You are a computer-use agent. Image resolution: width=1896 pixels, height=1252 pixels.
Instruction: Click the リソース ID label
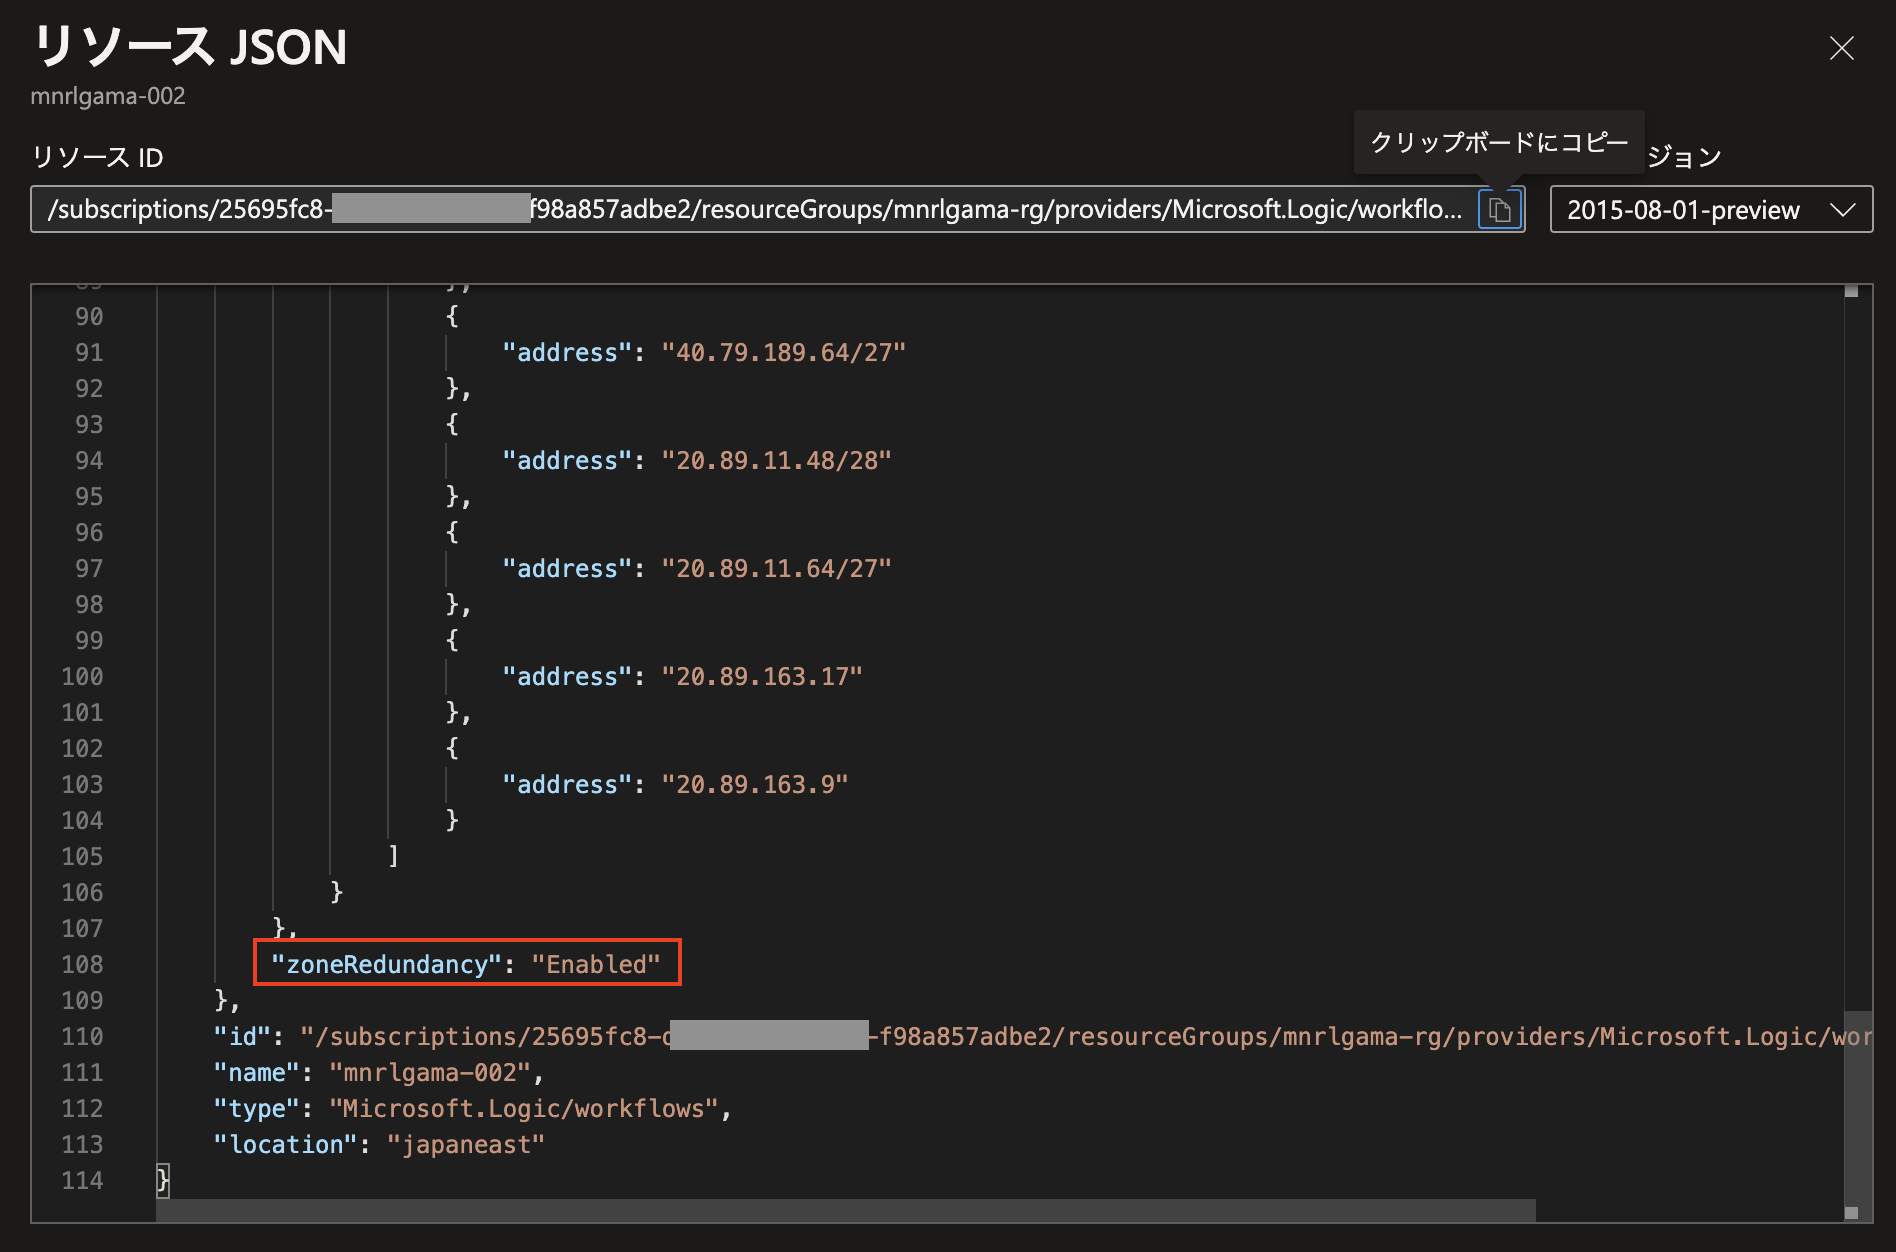coord(98,157)
